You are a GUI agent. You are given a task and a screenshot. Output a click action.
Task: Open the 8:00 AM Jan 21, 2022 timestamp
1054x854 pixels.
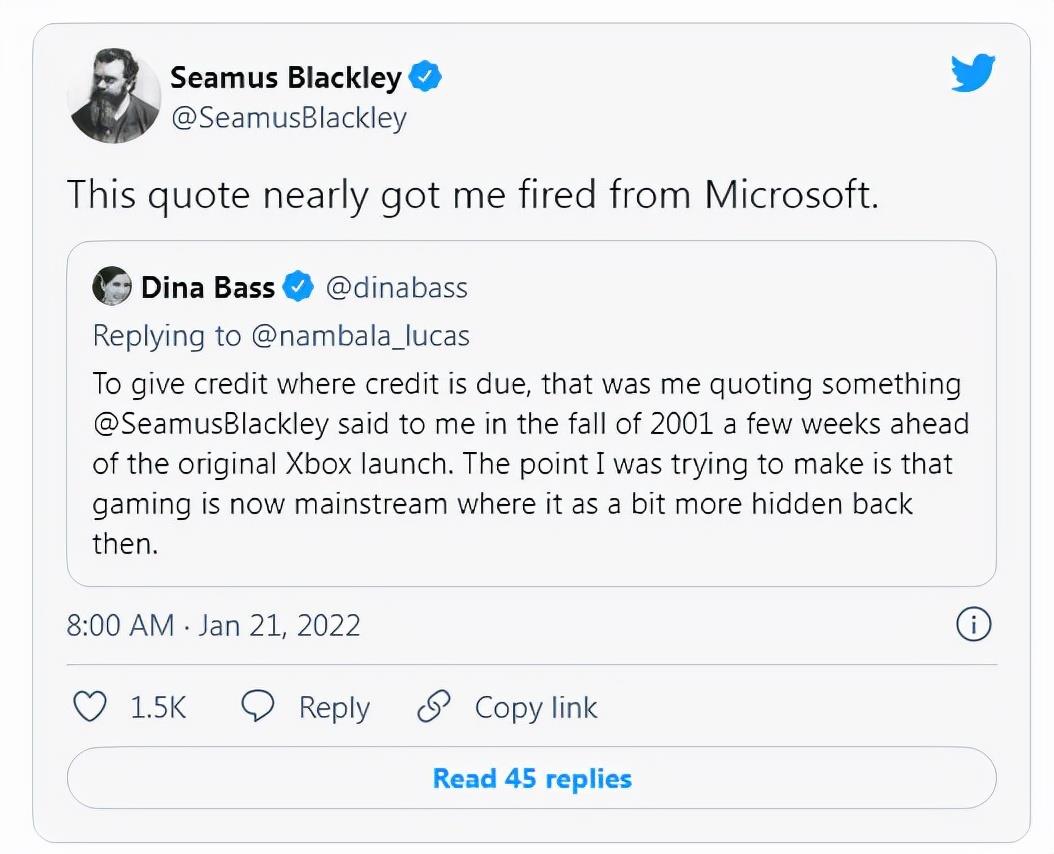213,625
